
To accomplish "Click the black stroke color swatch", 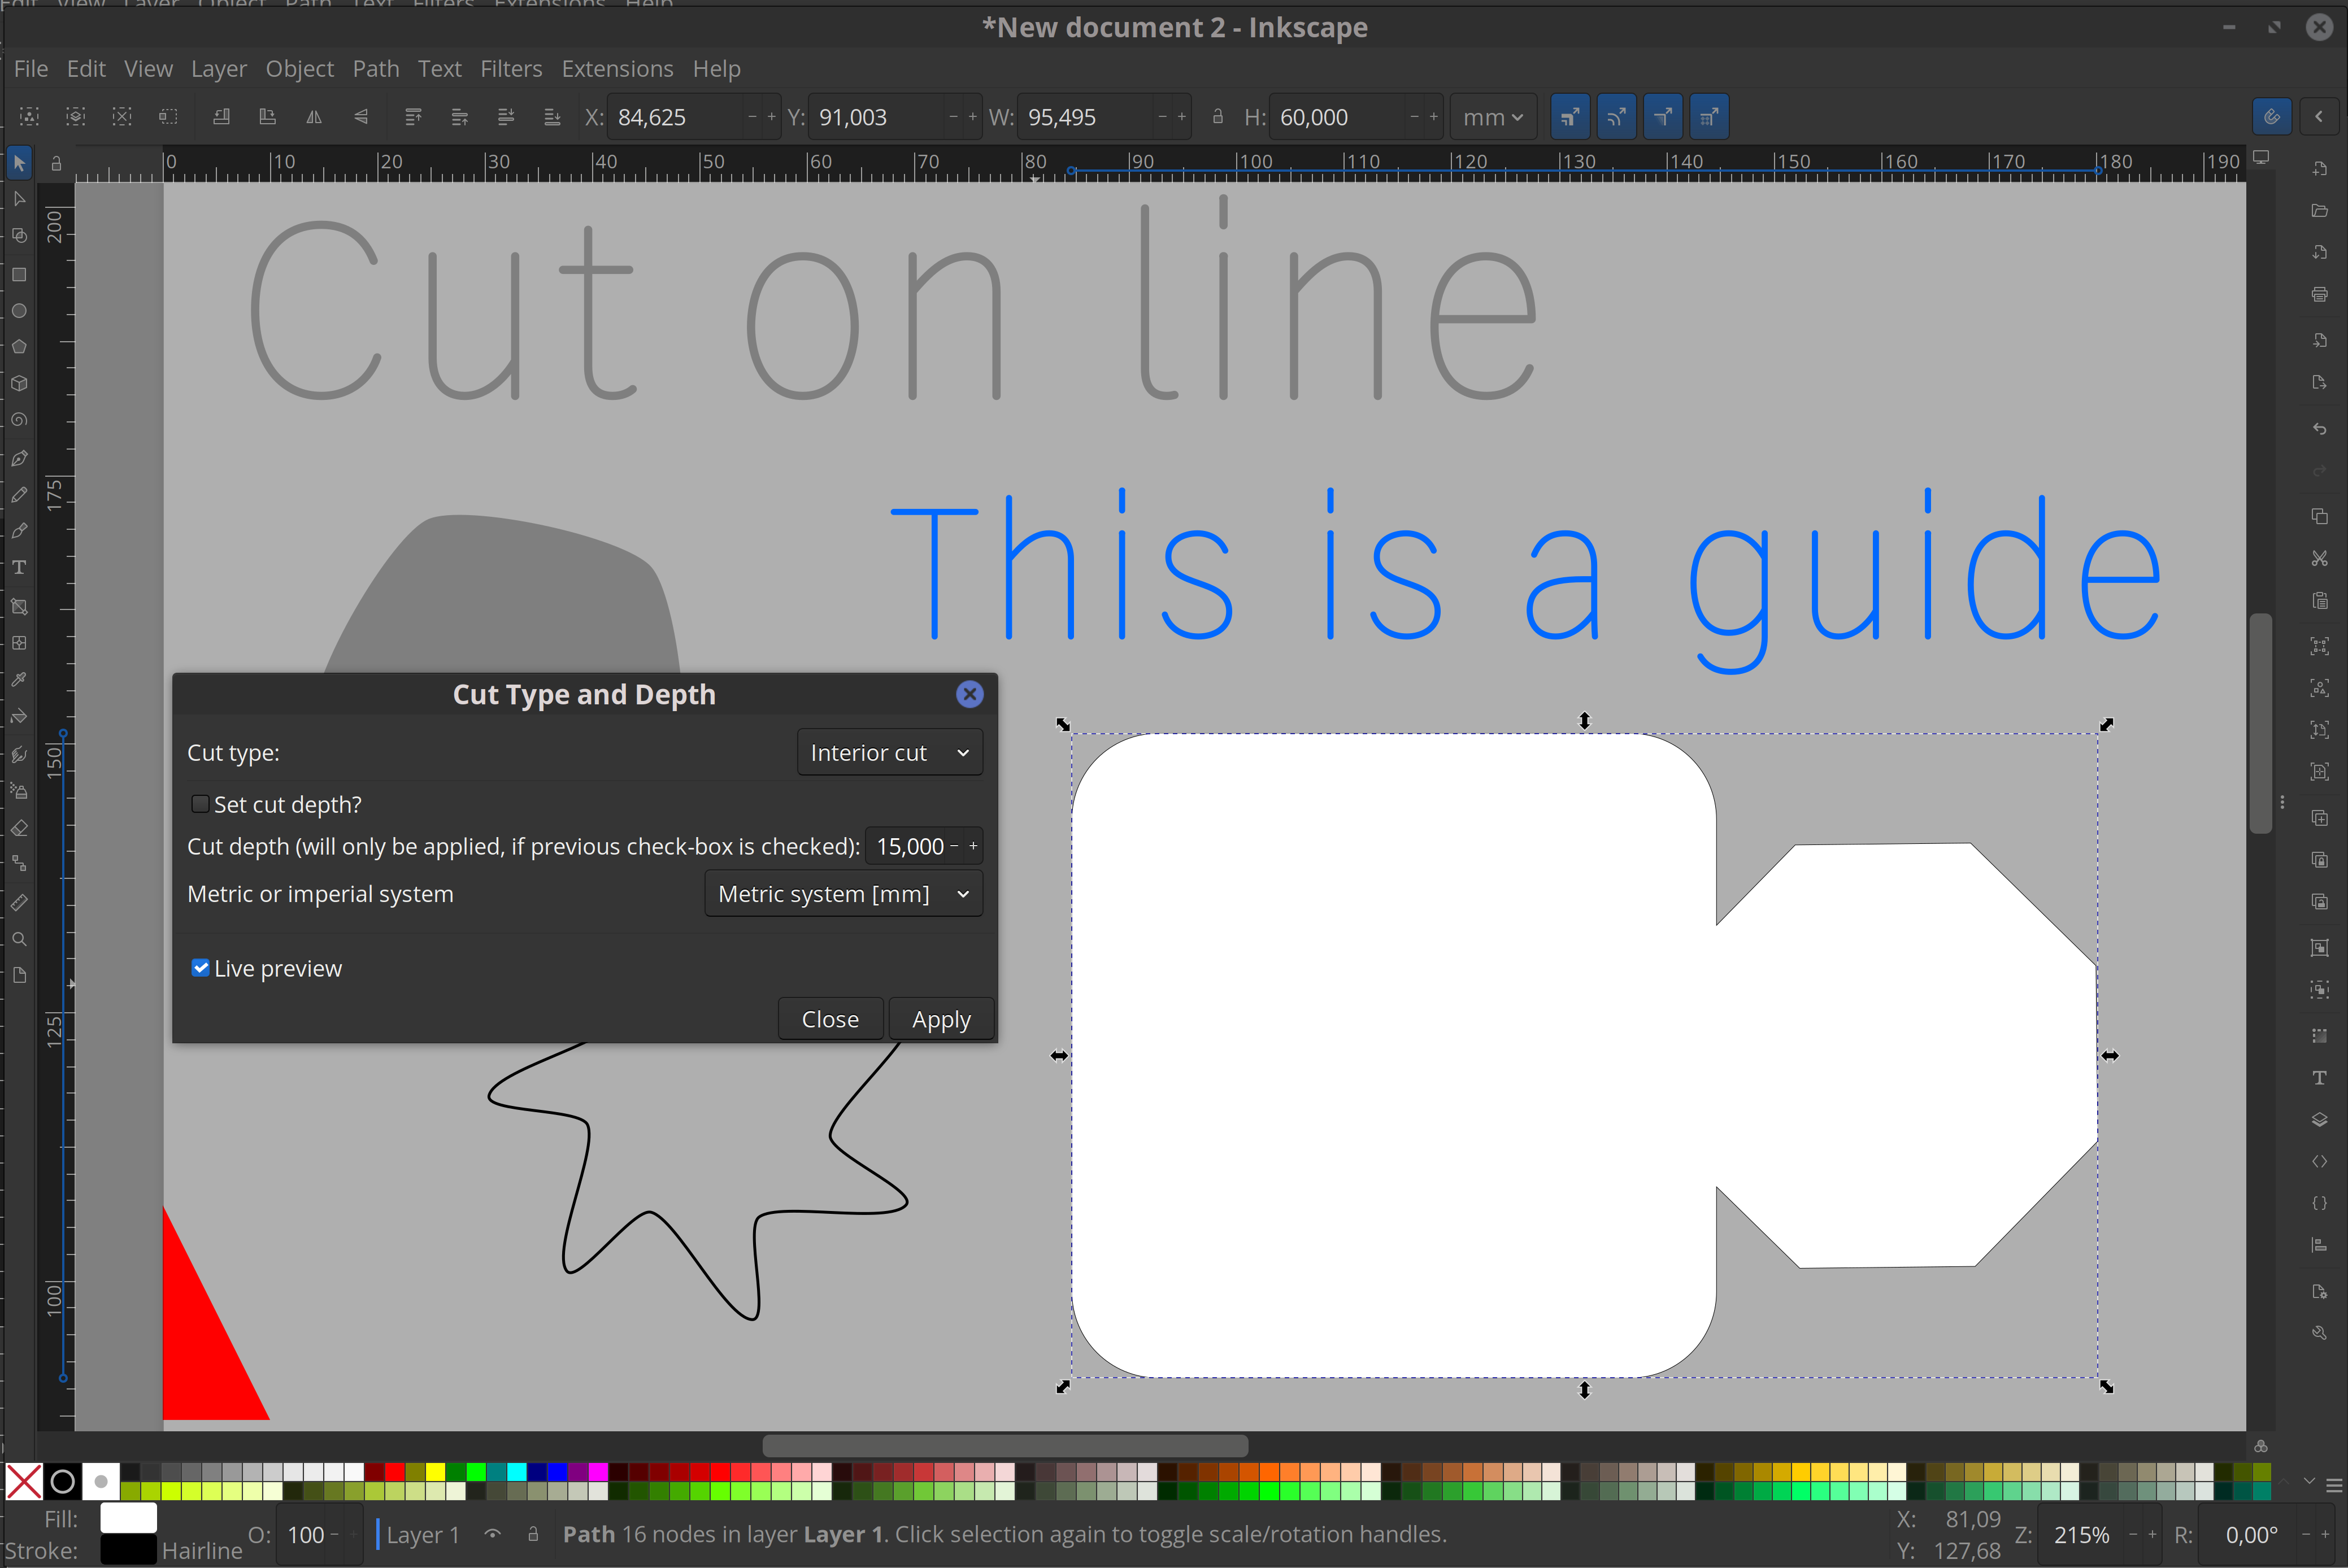I will tap(128, 1550).
